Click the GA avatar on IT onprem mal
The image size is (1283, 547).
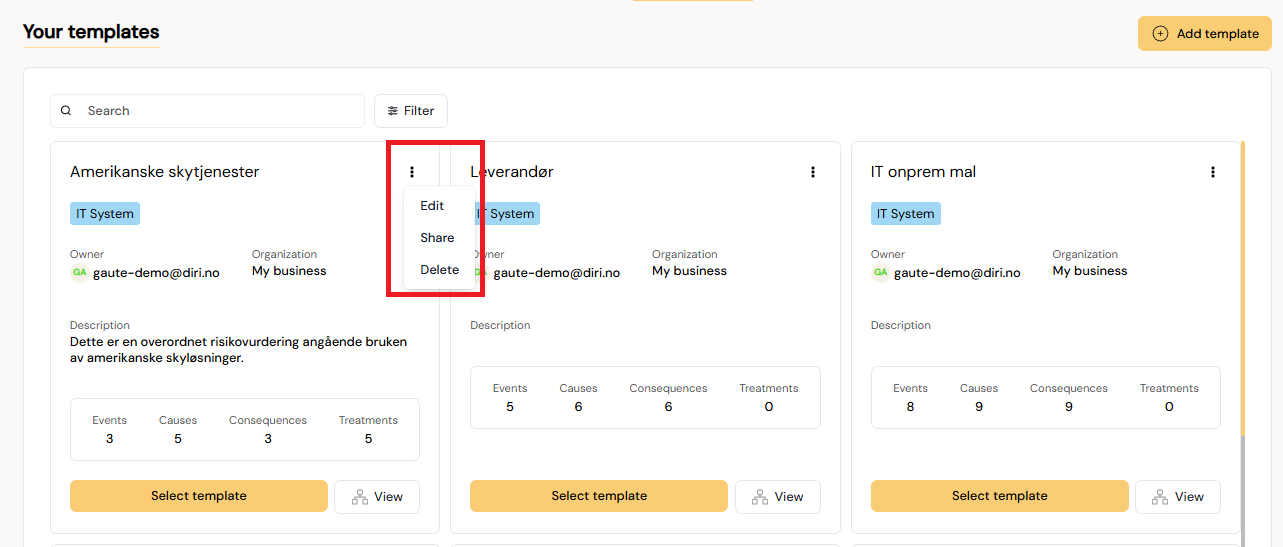tap(880, 272)
